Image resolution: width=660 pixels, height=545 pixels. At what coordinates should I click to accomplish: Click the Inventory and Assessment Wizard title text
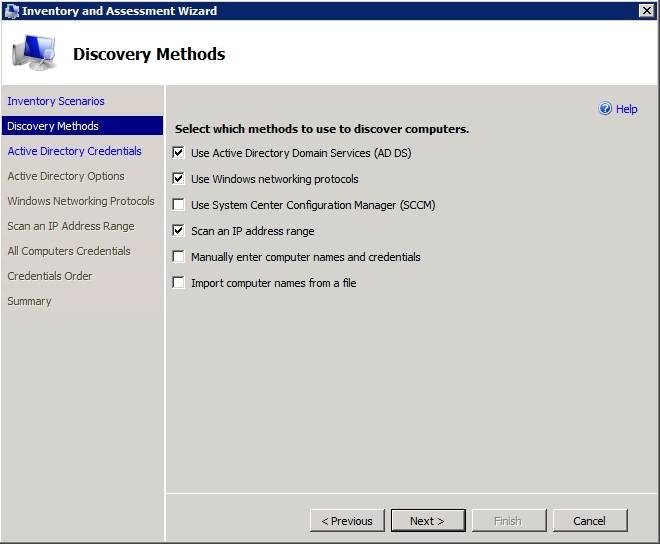pyautogui.click(x=120, y=11)
